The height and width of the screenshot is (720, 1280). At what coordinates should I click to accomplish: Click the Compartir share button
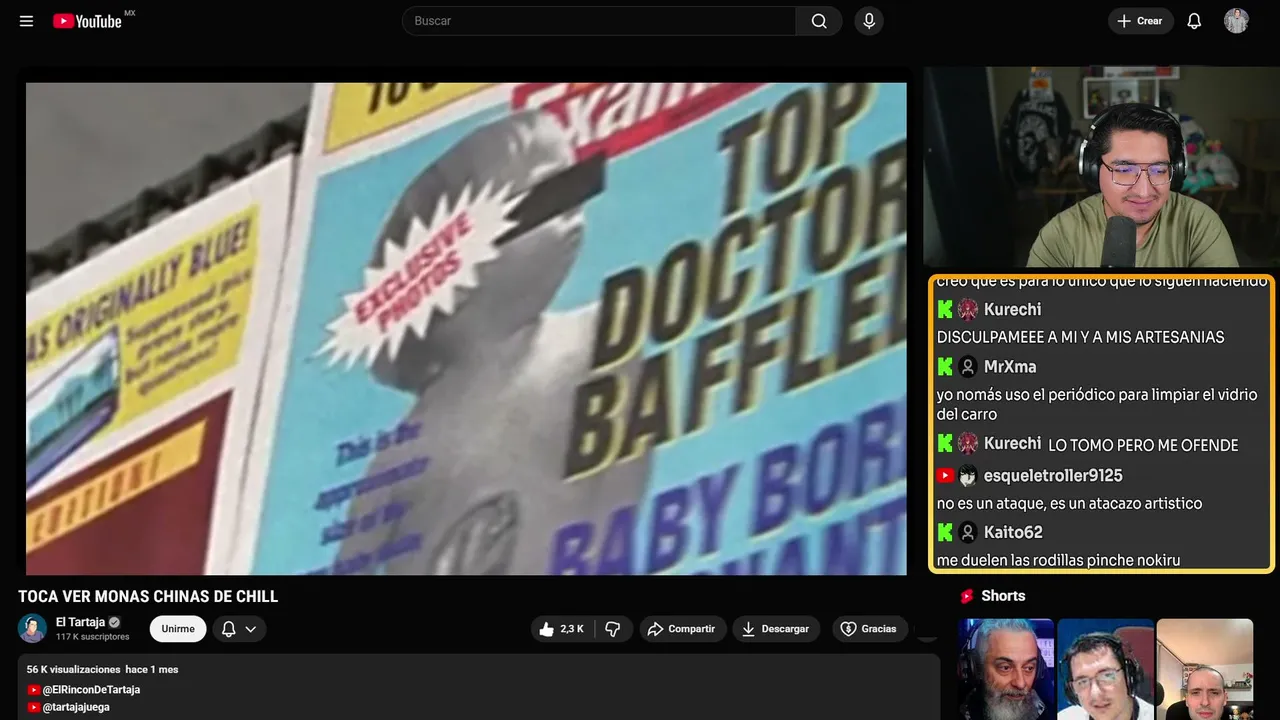(x=681, y=629)
